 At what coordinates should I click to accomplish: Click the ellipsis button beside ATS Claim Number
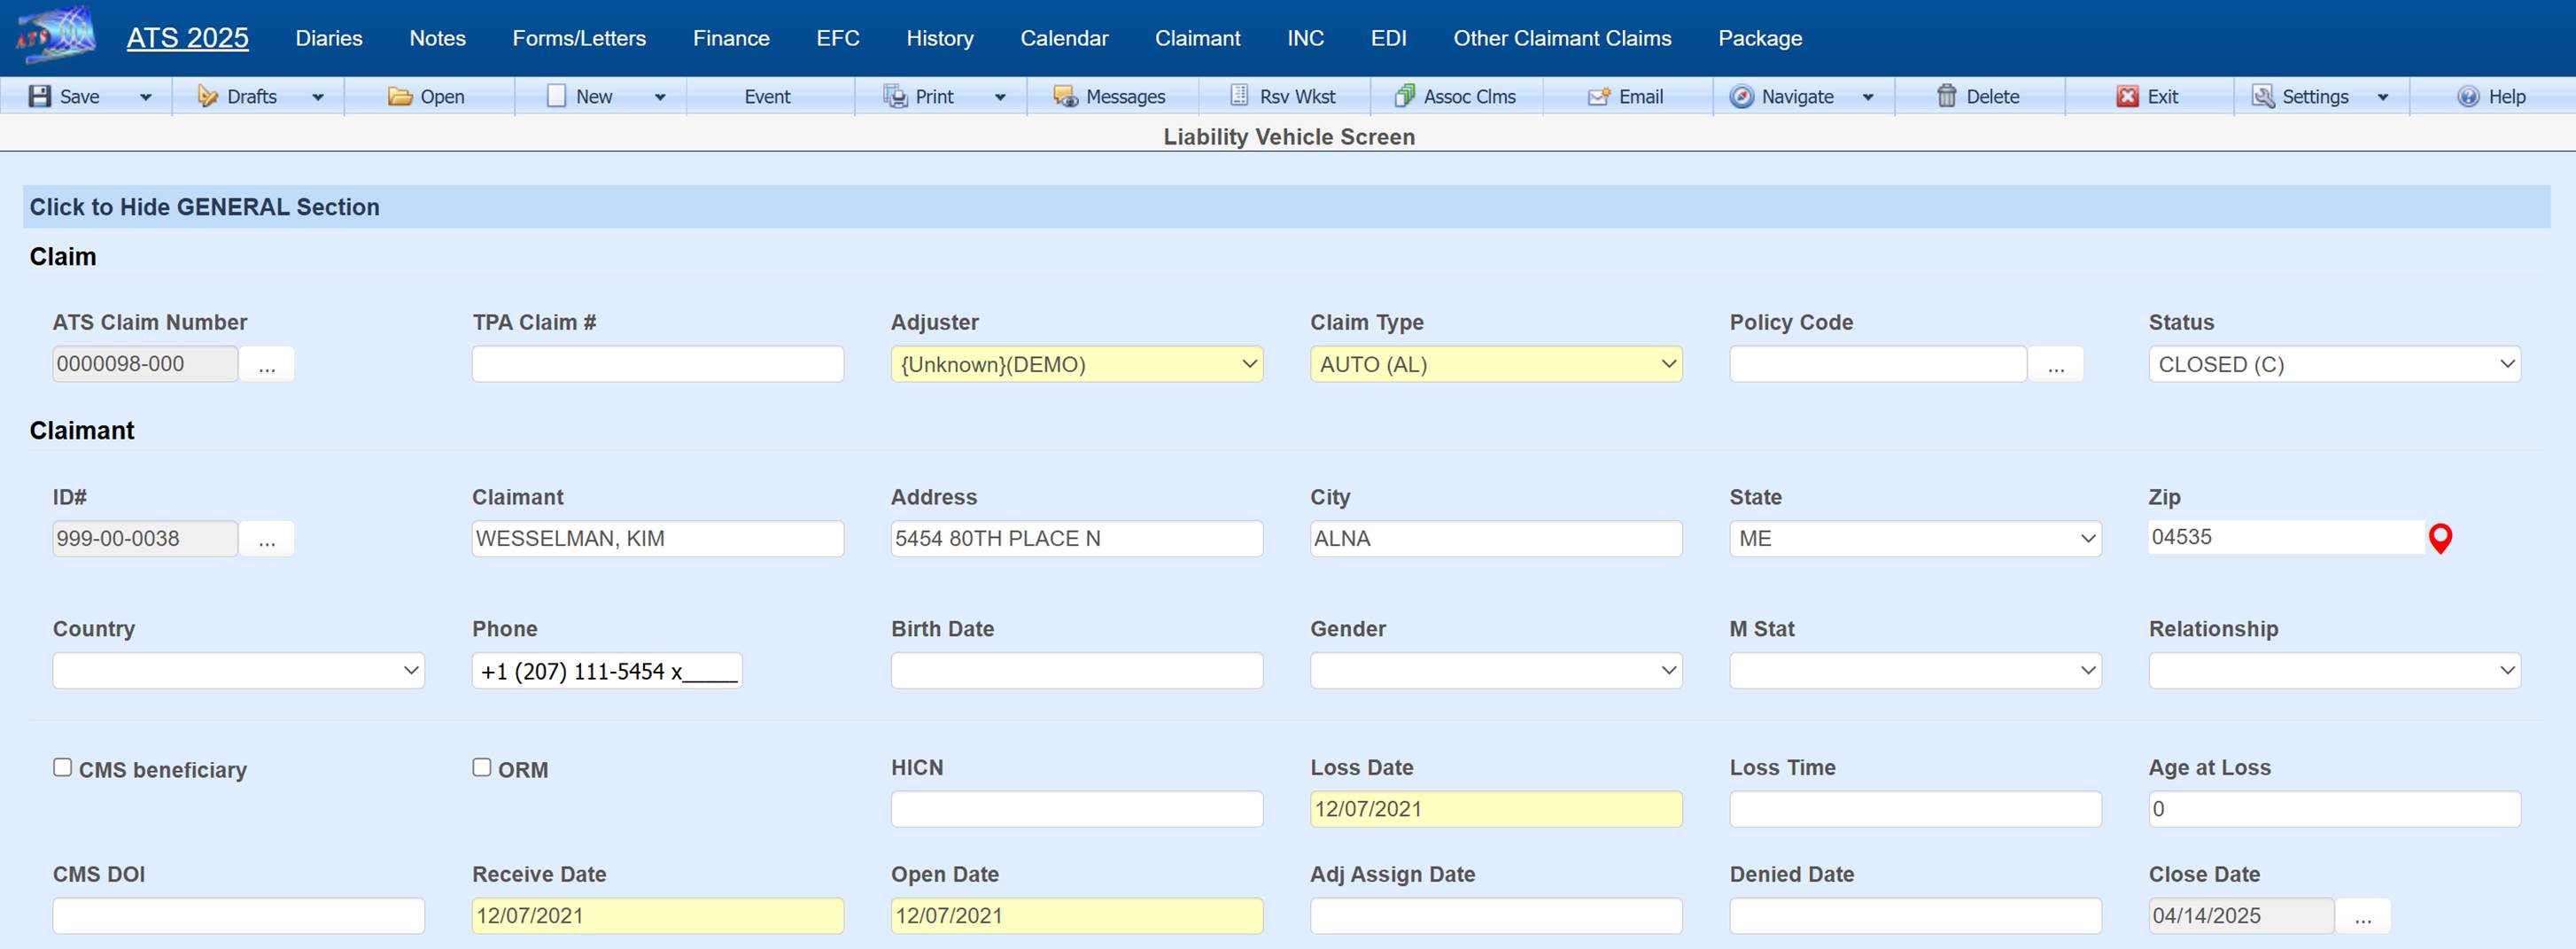click(267, 365)
